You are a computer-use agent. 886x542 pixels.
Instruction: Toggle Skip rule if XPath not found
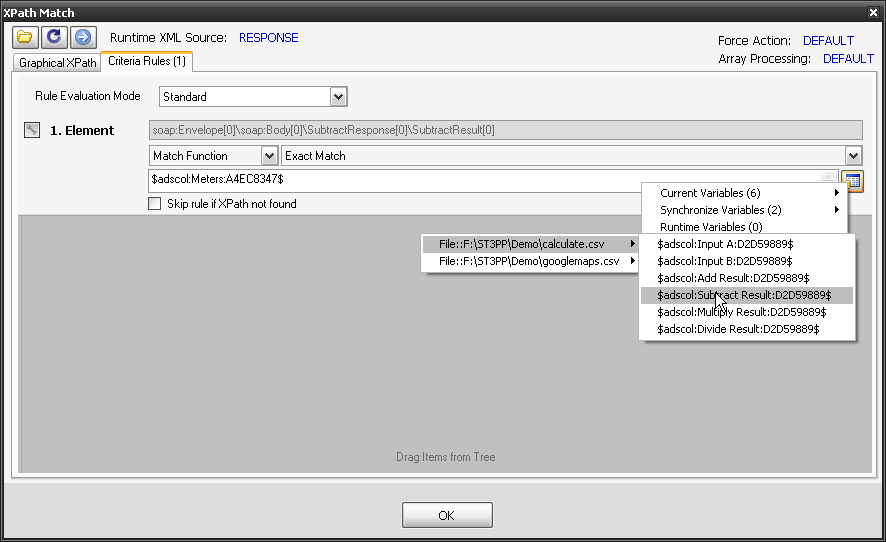click(154, 203)
